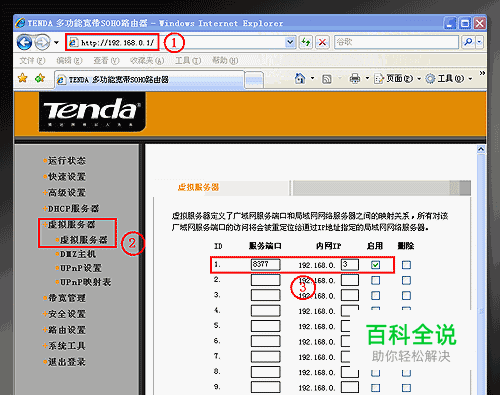Screen dimensions: 500x395
Task: Click the blank new tab button
Action: click(254, 80)
